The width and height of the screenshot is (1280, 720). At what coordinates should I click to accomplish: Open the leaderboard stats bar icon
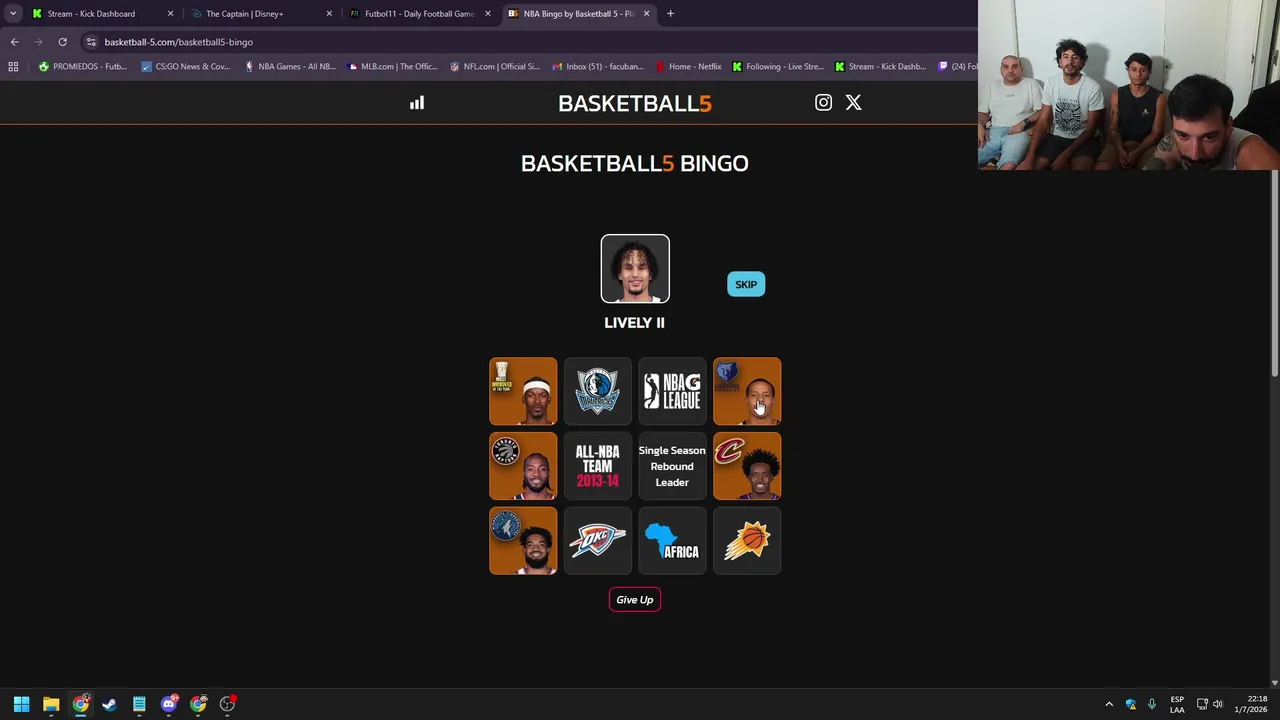[x=417, y=103]
